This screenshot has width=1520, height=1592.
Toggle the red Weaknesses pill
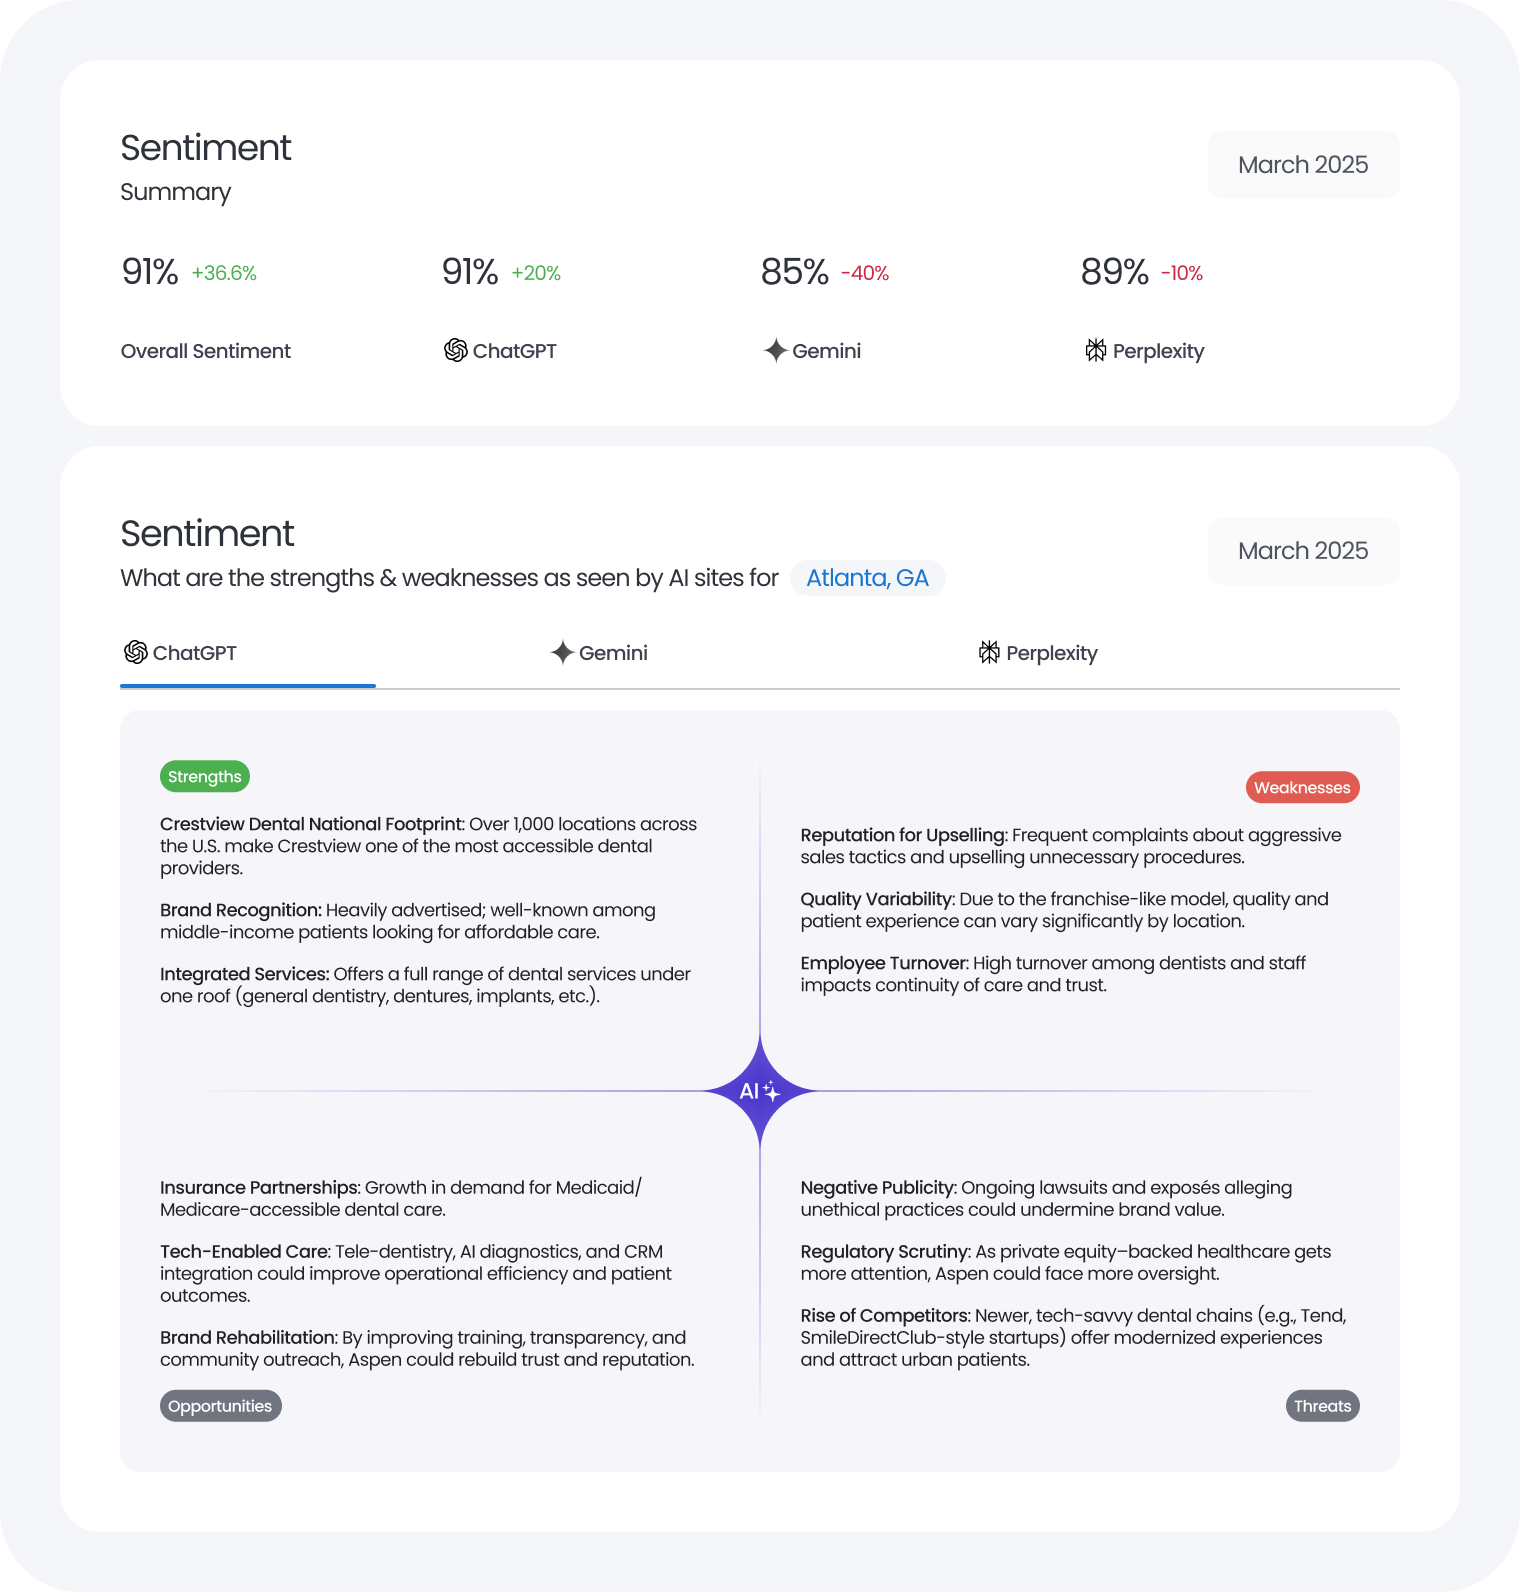point(1302,787)
